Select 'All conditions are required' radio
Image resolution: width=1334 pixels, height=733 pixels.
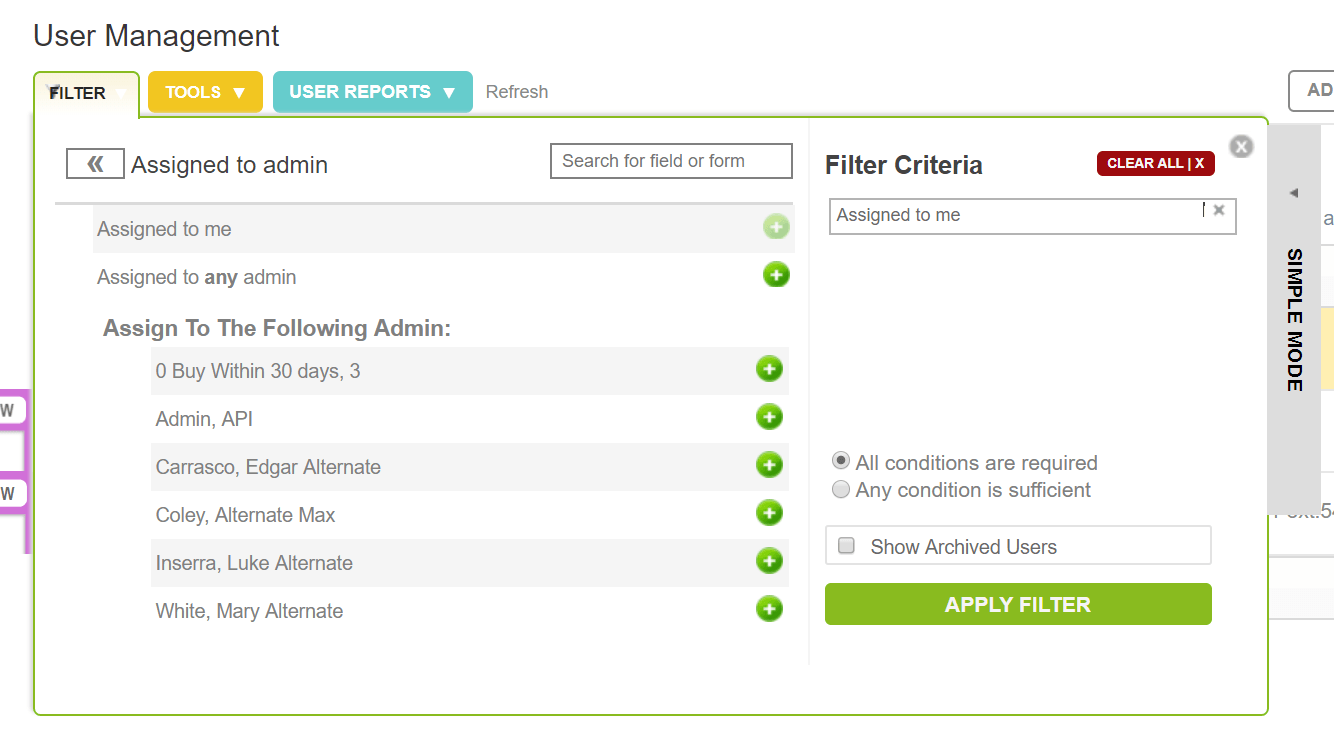pos(841,462)
